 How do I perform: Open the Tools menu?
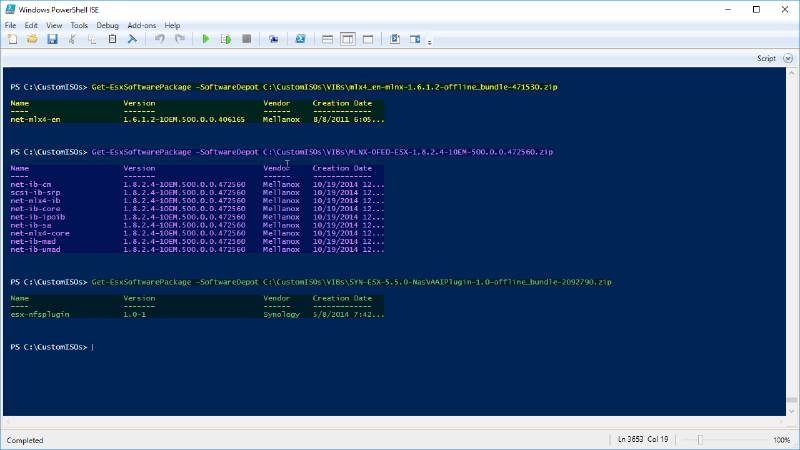(79, 26)
